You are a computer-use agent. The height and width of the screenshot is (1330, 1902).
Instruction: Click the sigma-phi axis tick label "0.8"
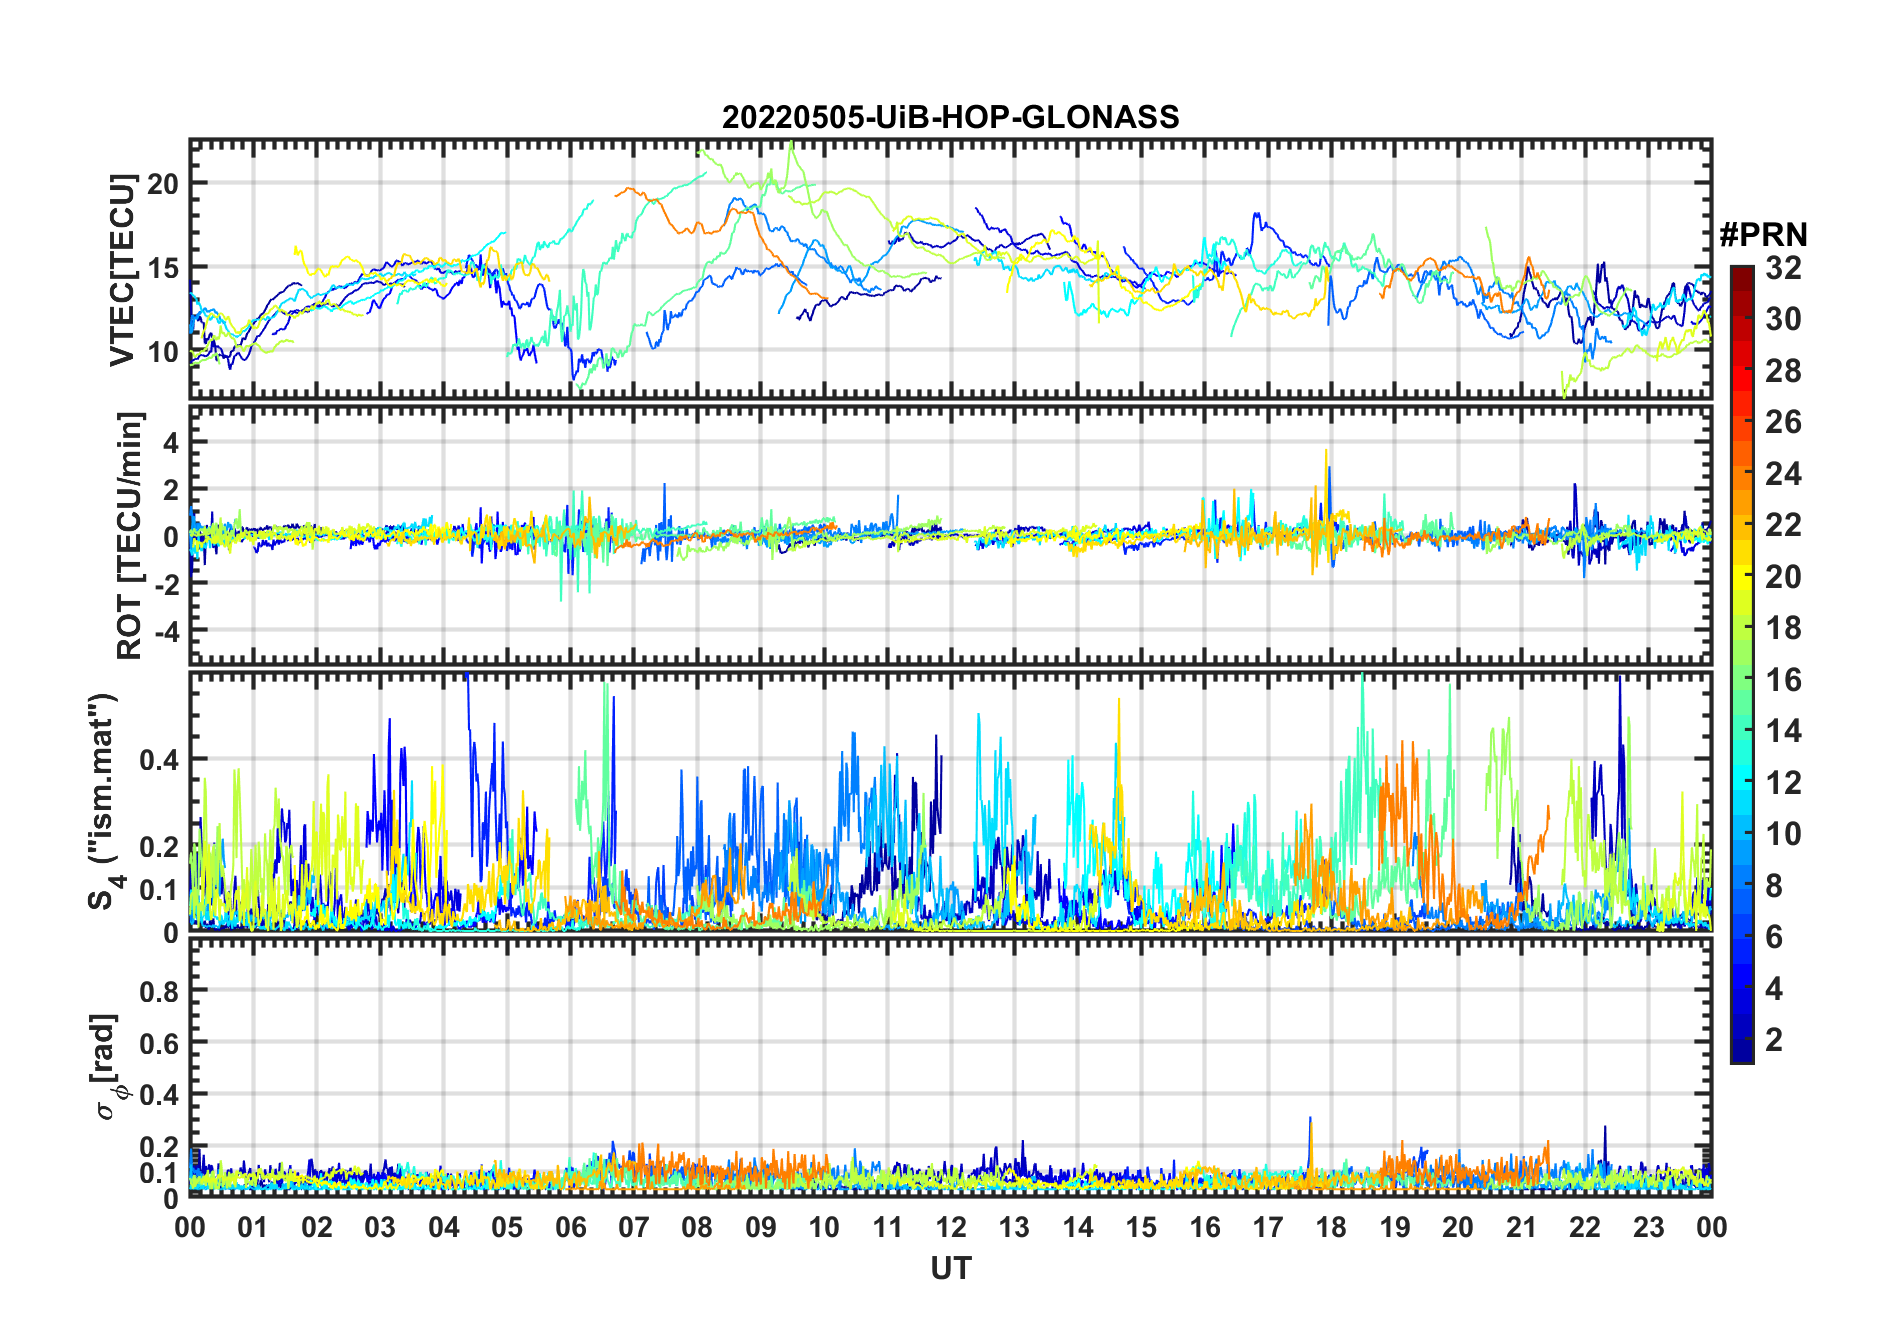(x=160, y=992)
